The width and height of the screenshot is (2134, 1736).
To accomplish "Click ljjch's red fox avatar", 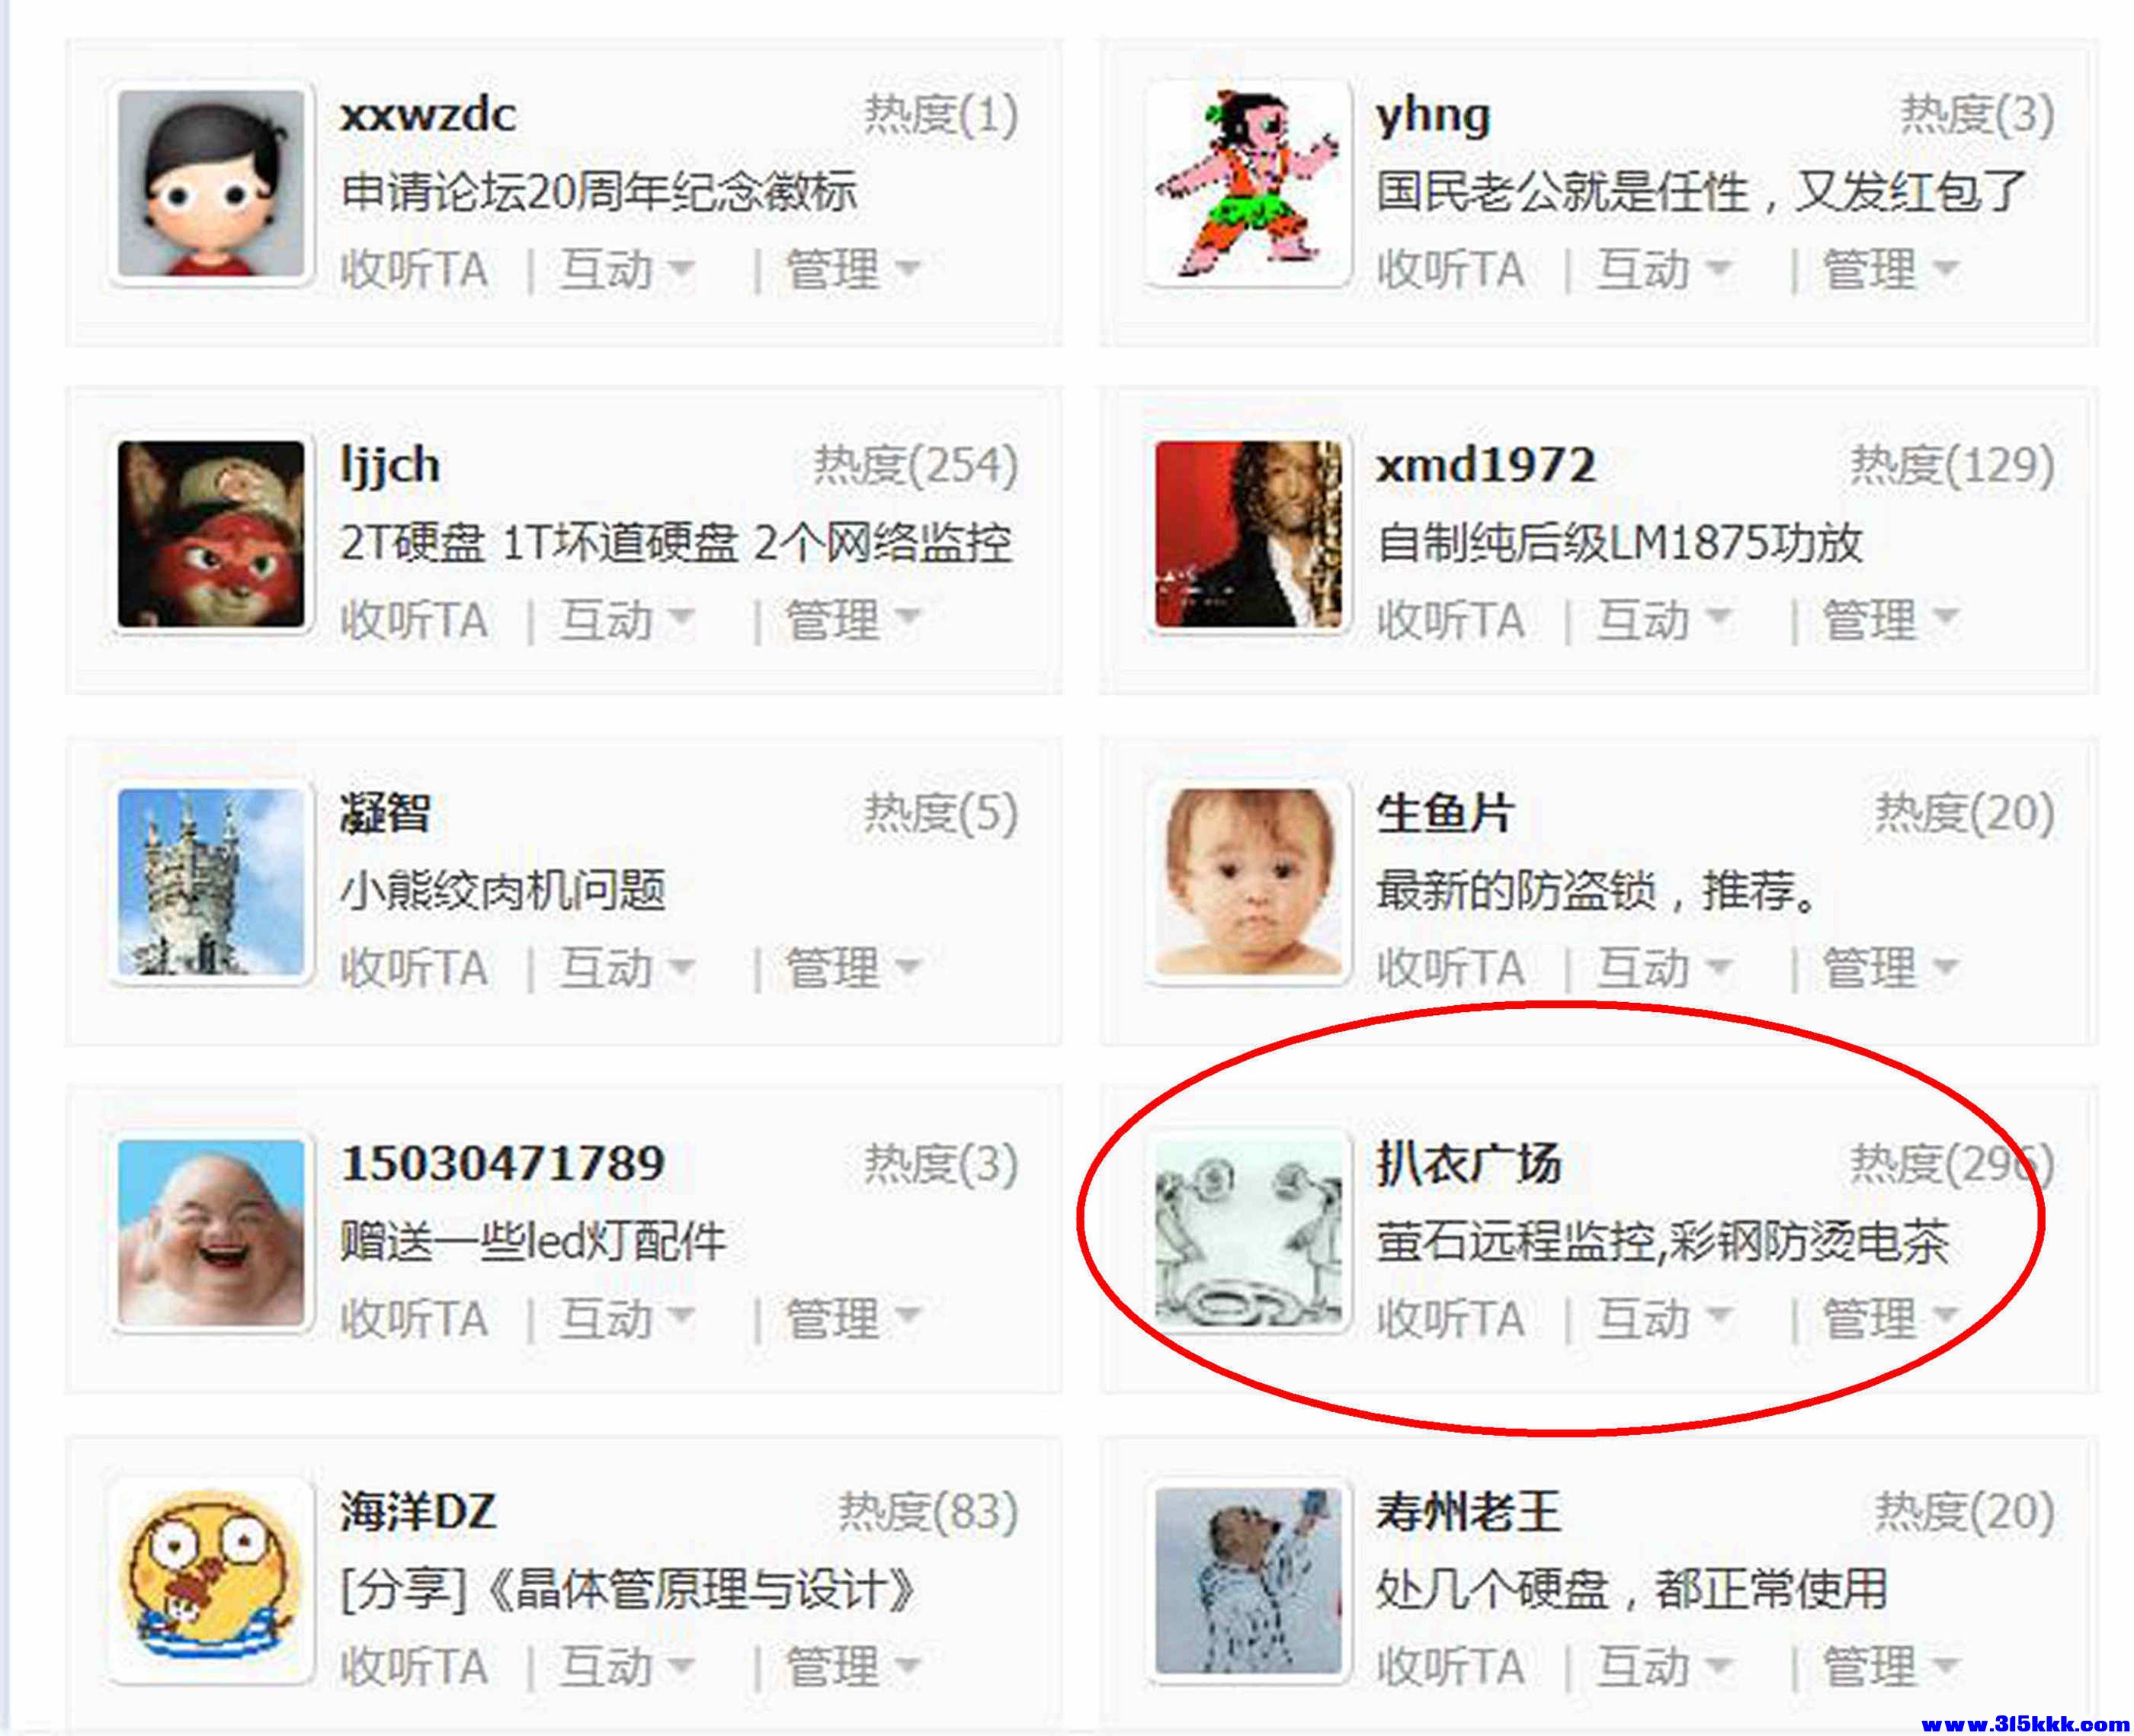I will click(x=211, y=534).
